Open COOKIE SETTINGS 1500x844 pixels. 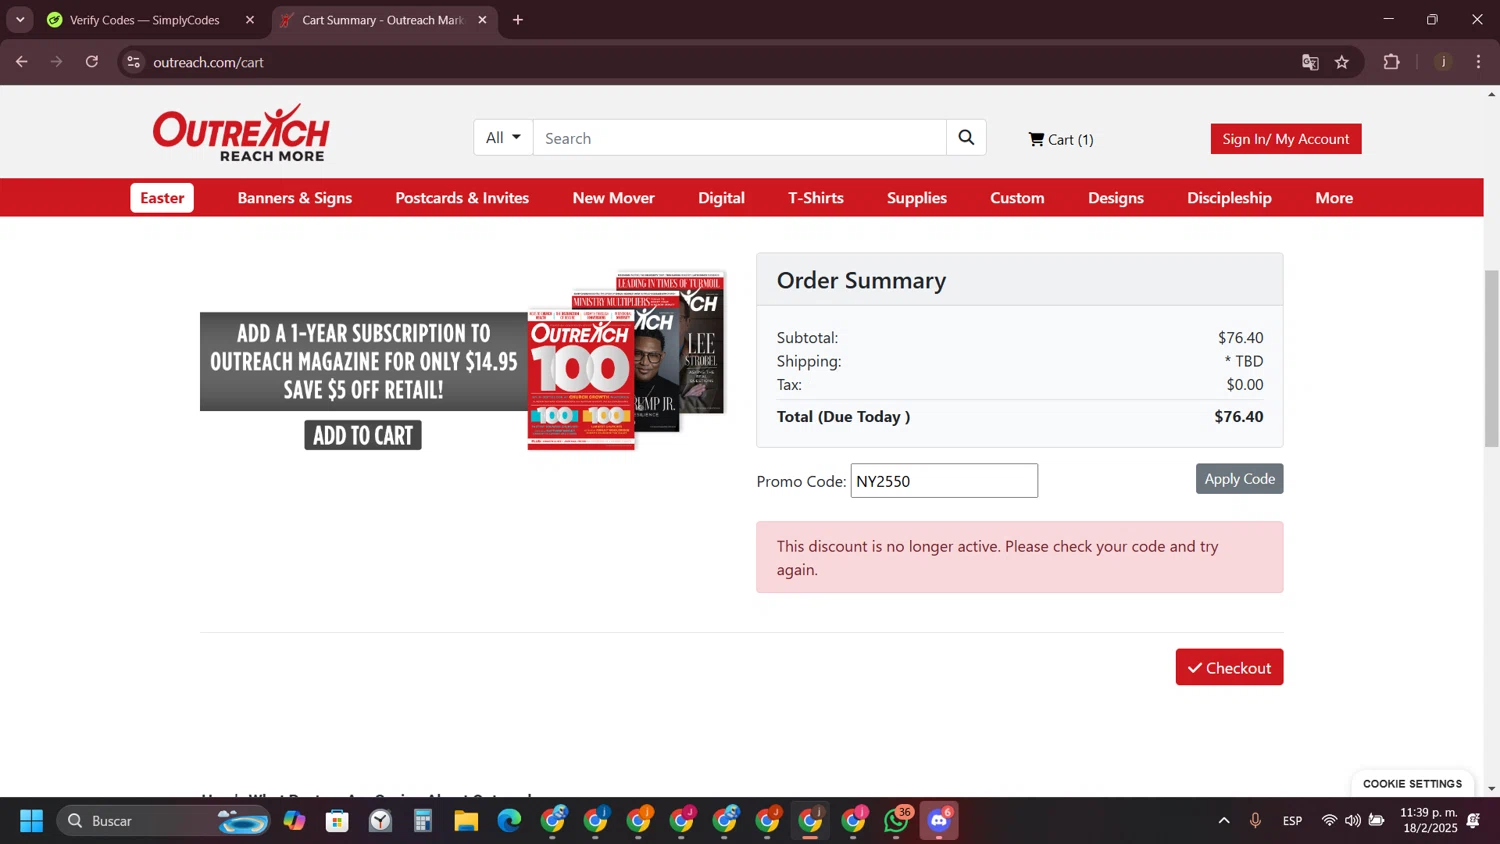[1412, 784]
